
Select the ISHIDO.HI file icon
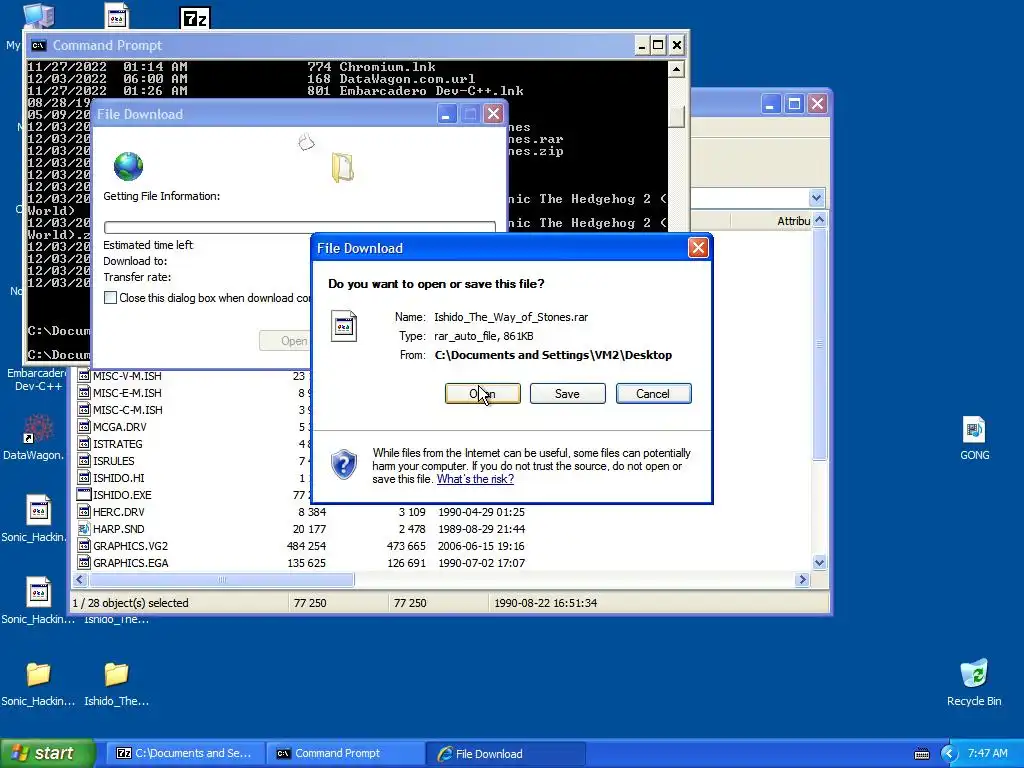coord(84,478)
